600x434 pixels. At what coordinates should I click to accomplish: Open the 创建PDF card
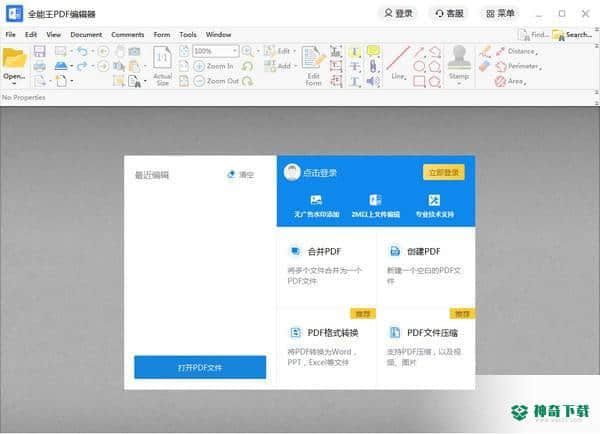426,266
